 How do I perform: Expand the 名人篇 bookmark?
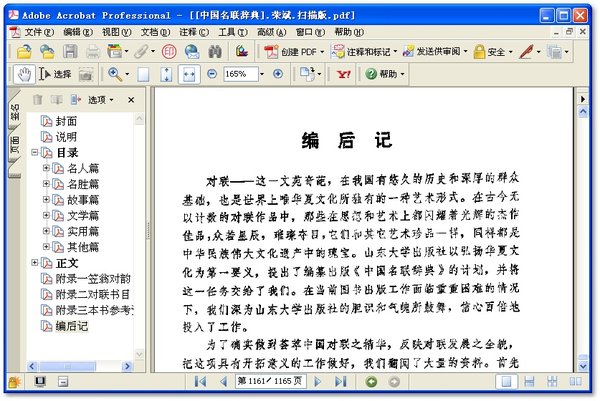click(x=46, y=168)
